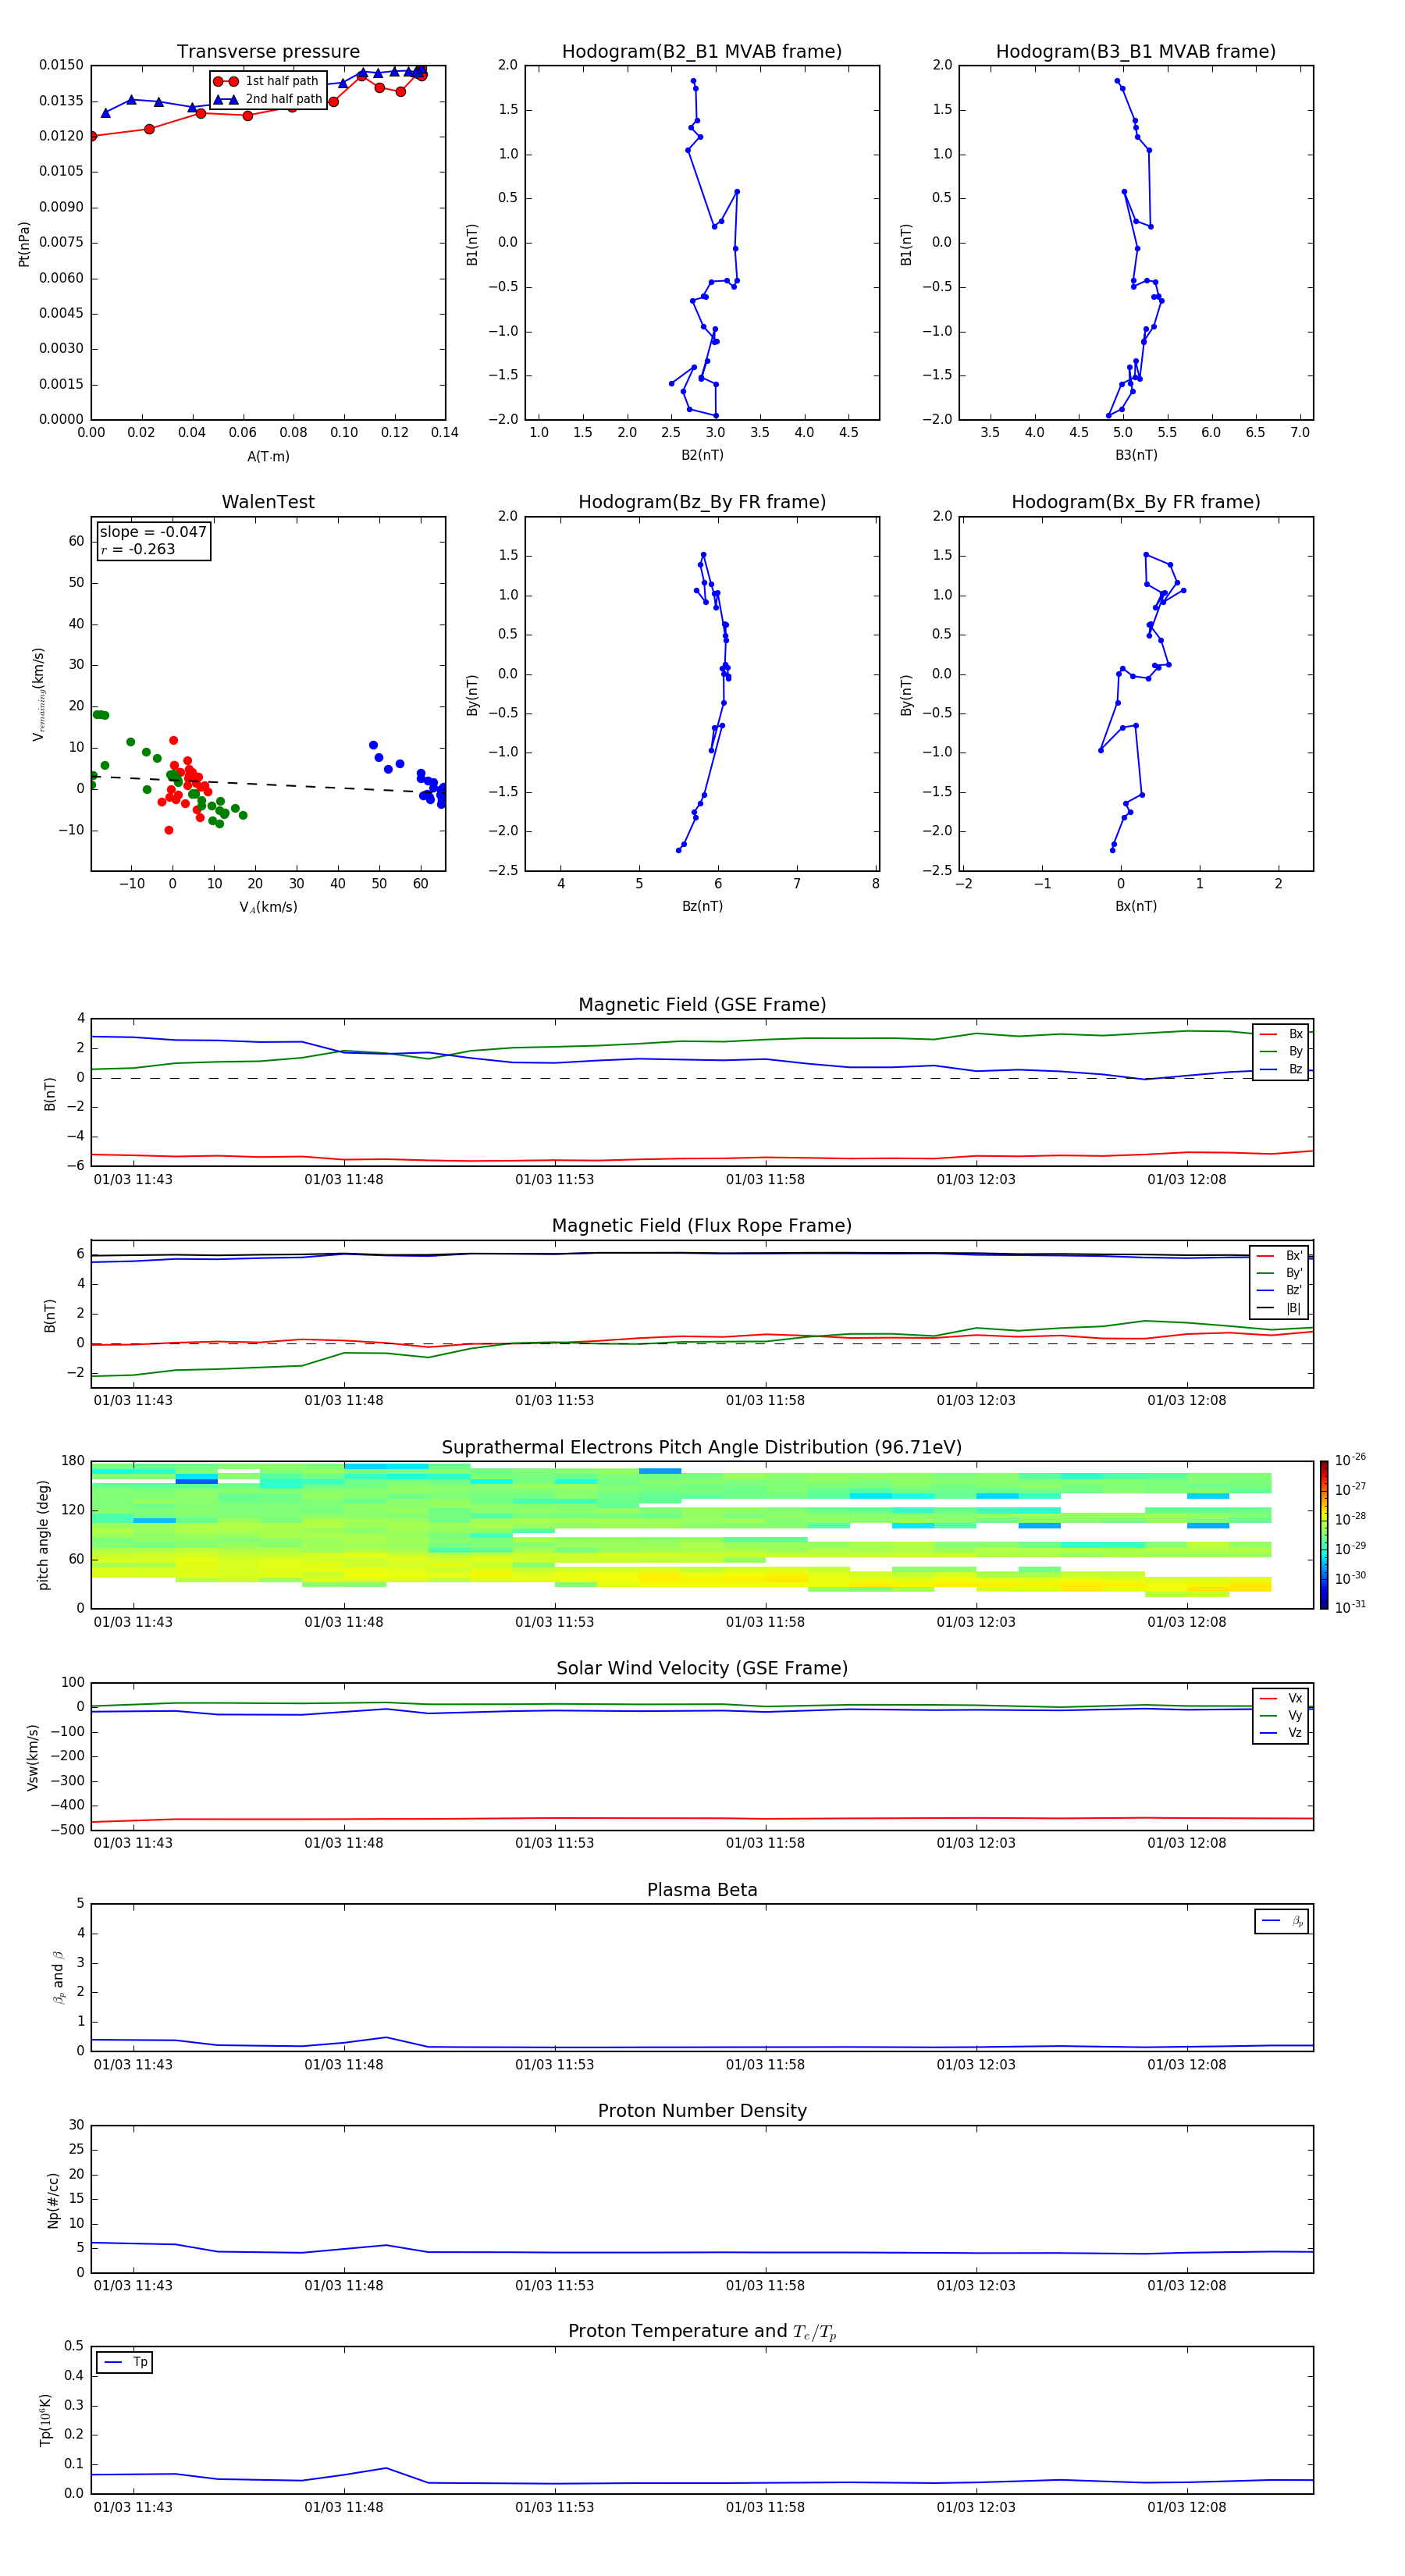Click the 'slope = -0.047' annotation

pyautogui.click(x=153, y=532)
